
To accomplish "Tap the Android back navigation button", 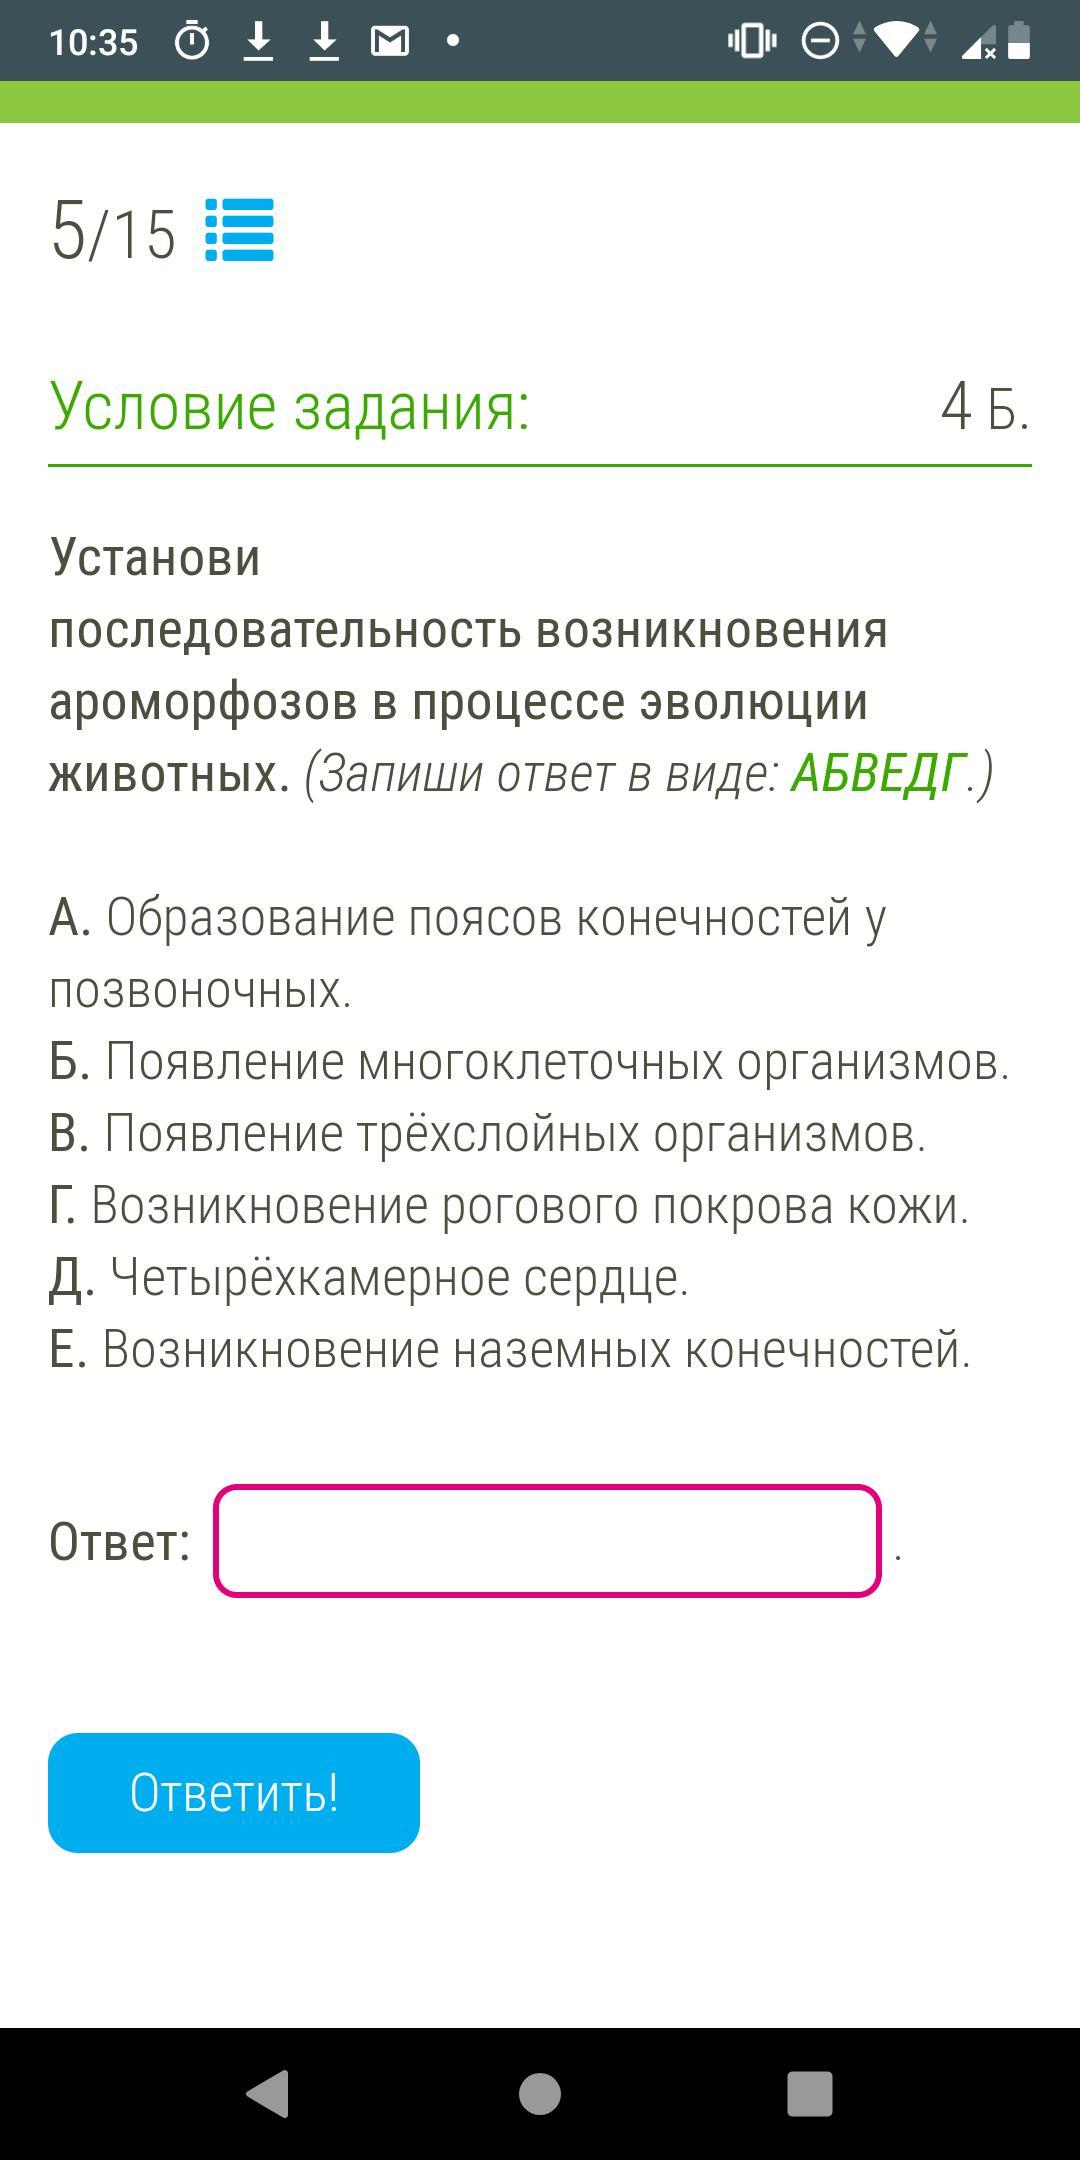I will (x=268, y=2093).
